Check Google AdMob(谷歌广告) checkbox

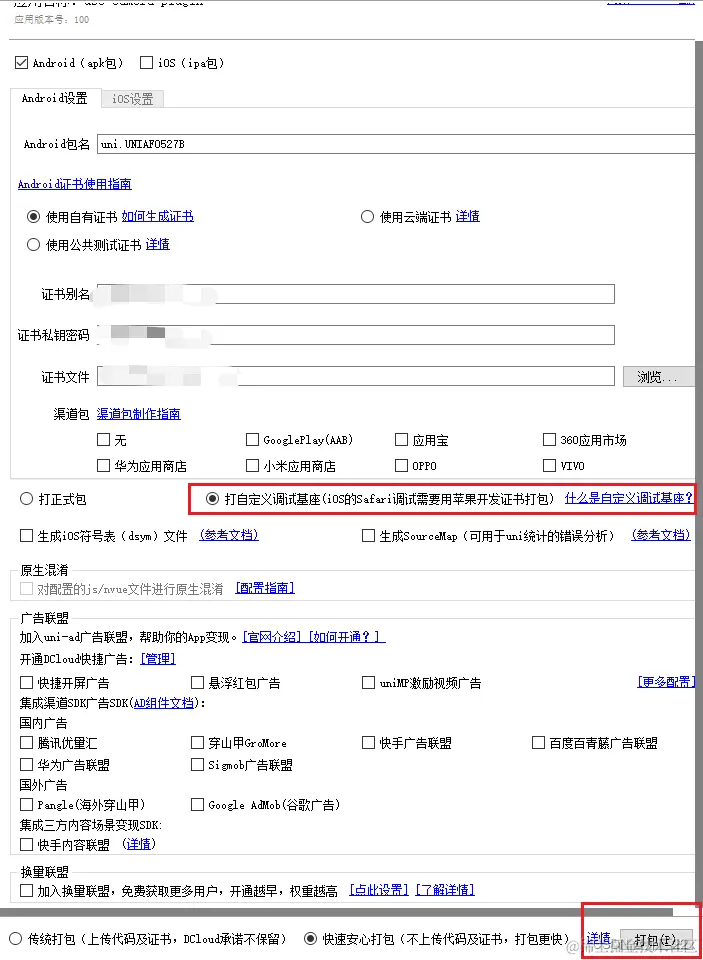coord(197,804)
